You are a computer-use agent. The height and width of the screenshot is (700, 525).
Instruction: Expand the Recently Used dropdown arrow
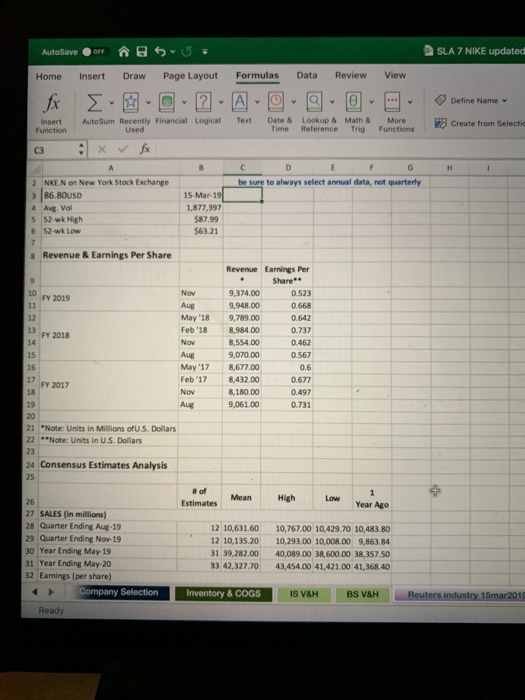coord(148,103)
